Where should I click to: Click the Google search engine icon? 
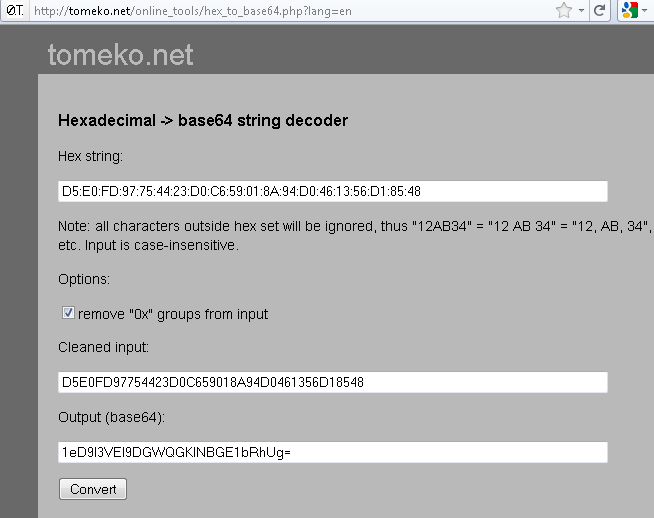(629, 10)
